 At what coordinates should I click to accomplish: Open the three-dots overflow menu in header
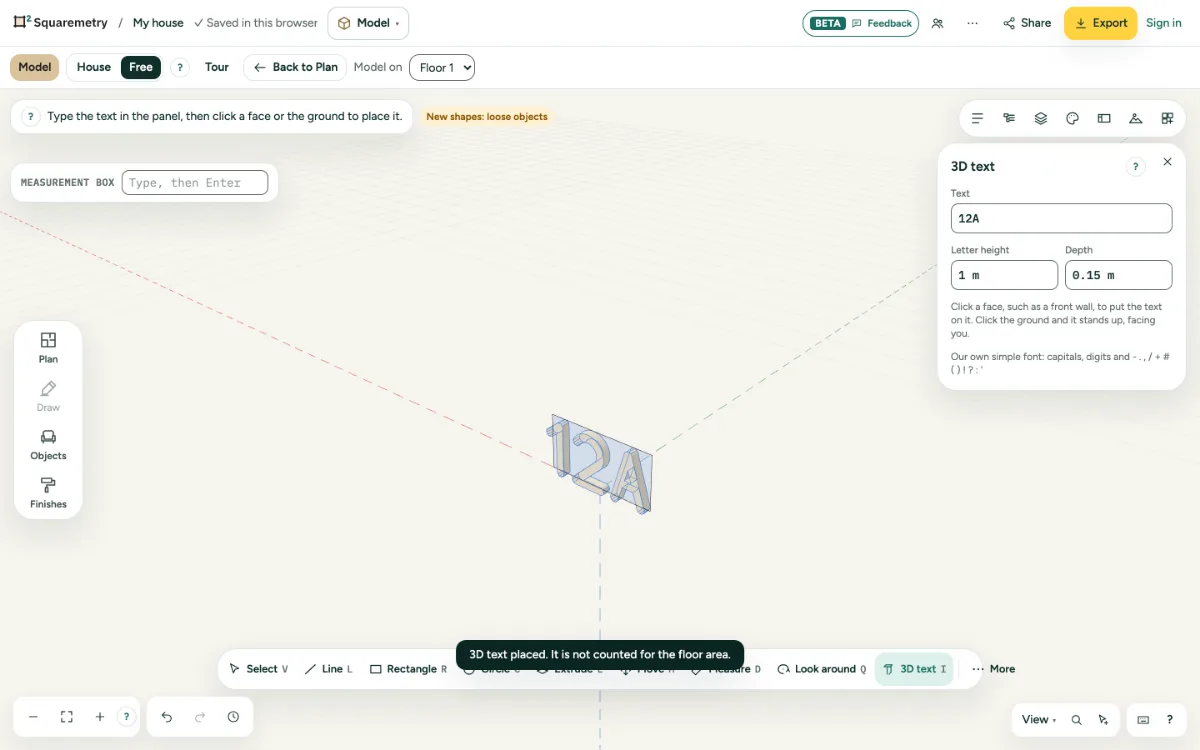[x=972, y=23]
